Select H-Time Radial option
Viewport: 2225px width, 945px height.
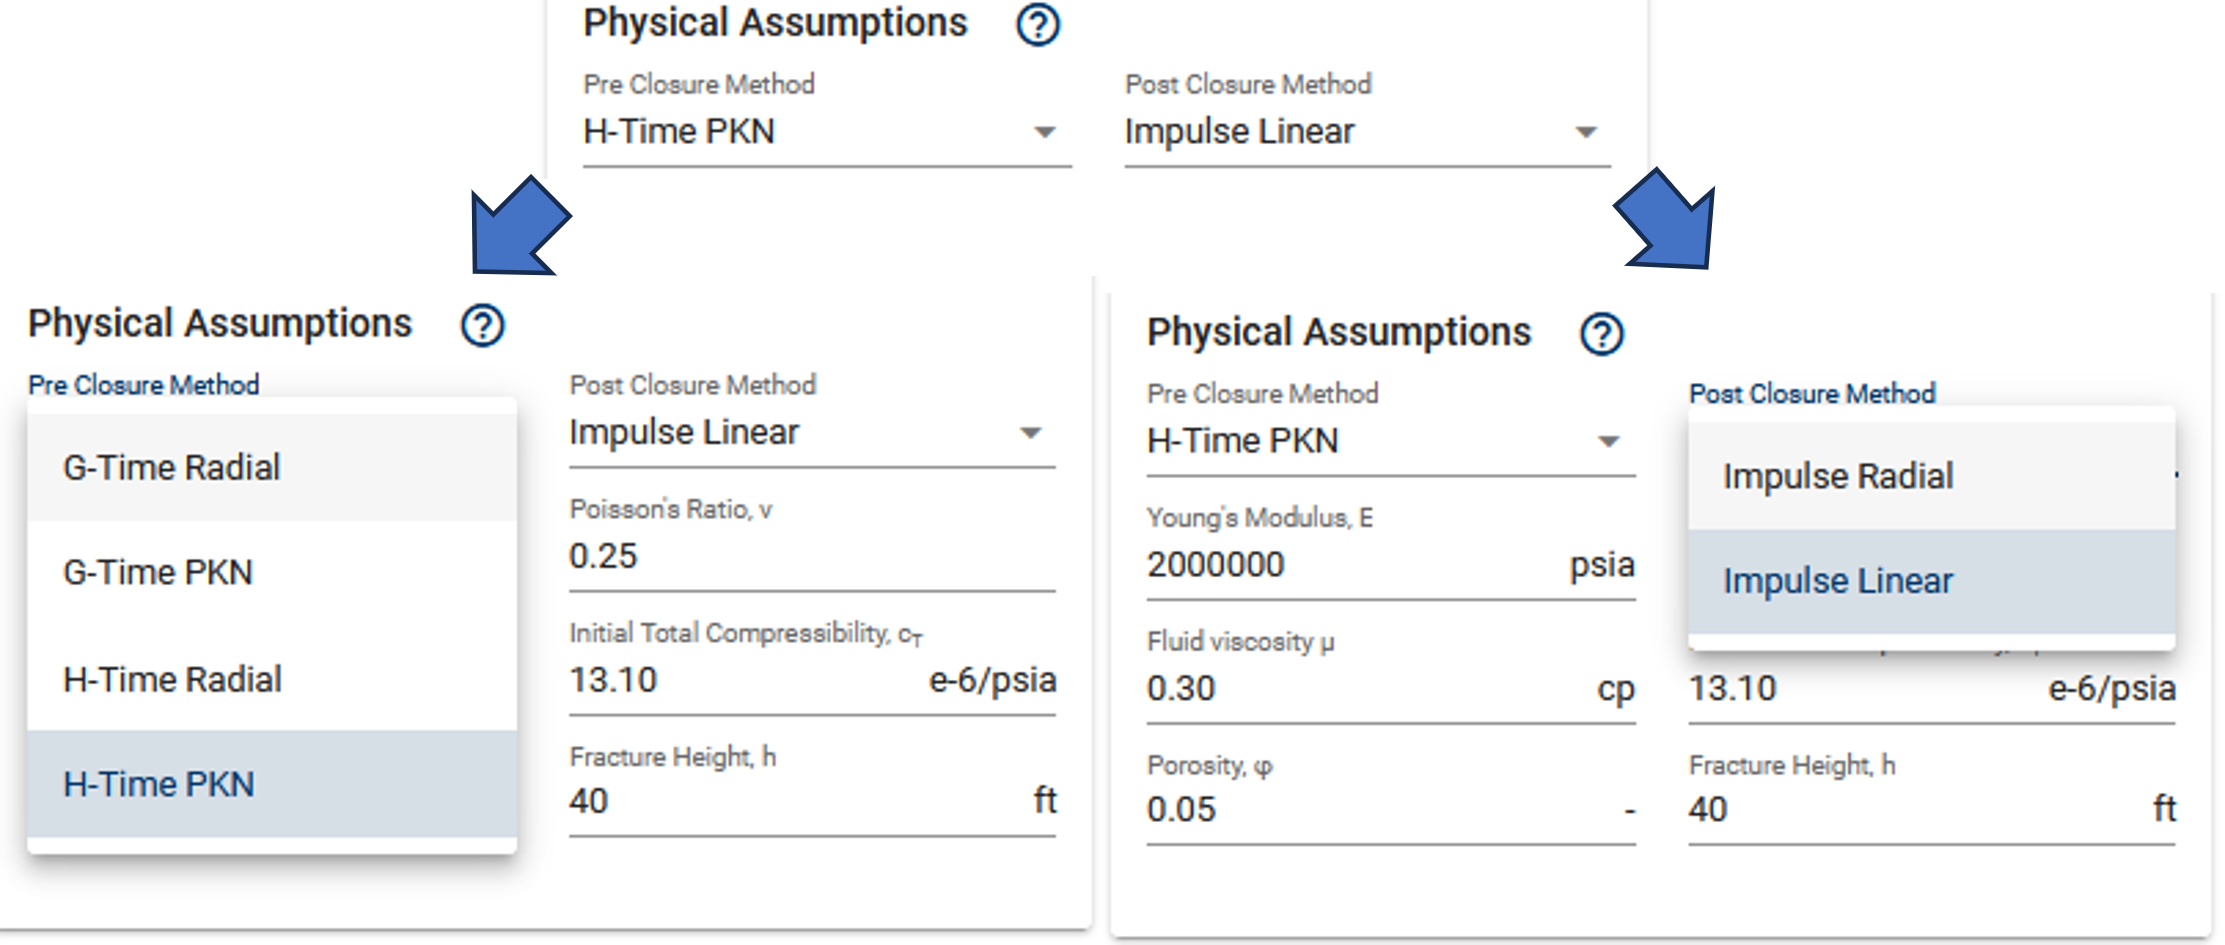pyautogui.click(x=272, y=679)
